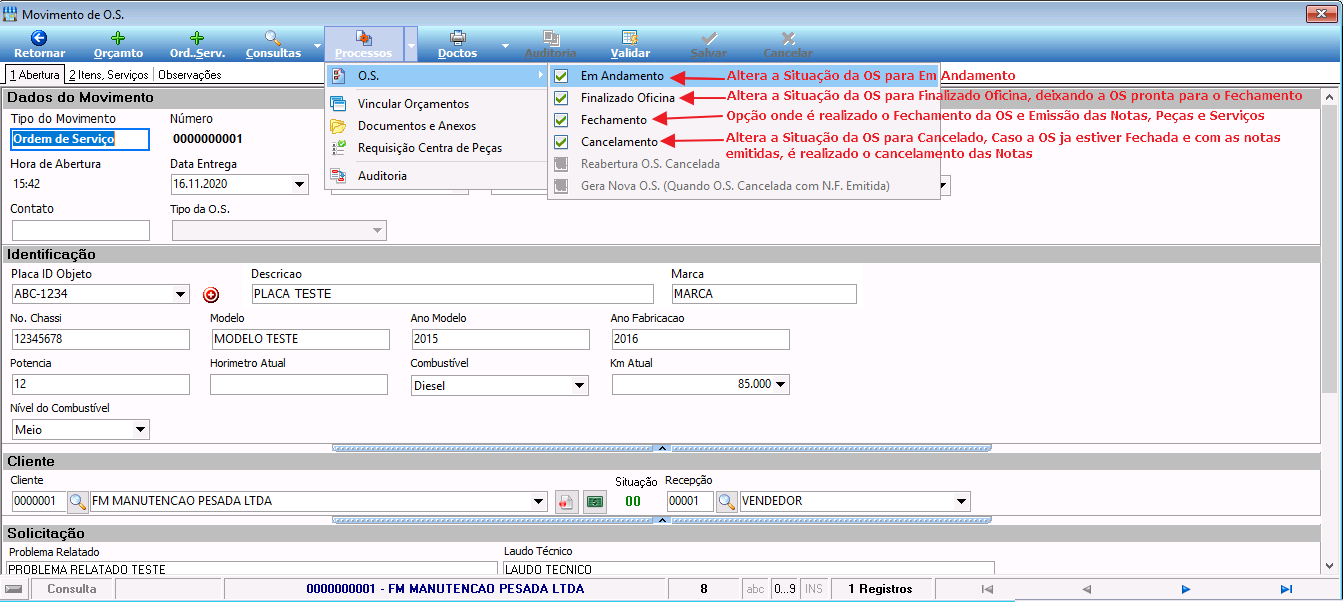Open the Km Atual dropdown
The height and width of the screenshot is (602, 1343).
(x=781, y=384)
